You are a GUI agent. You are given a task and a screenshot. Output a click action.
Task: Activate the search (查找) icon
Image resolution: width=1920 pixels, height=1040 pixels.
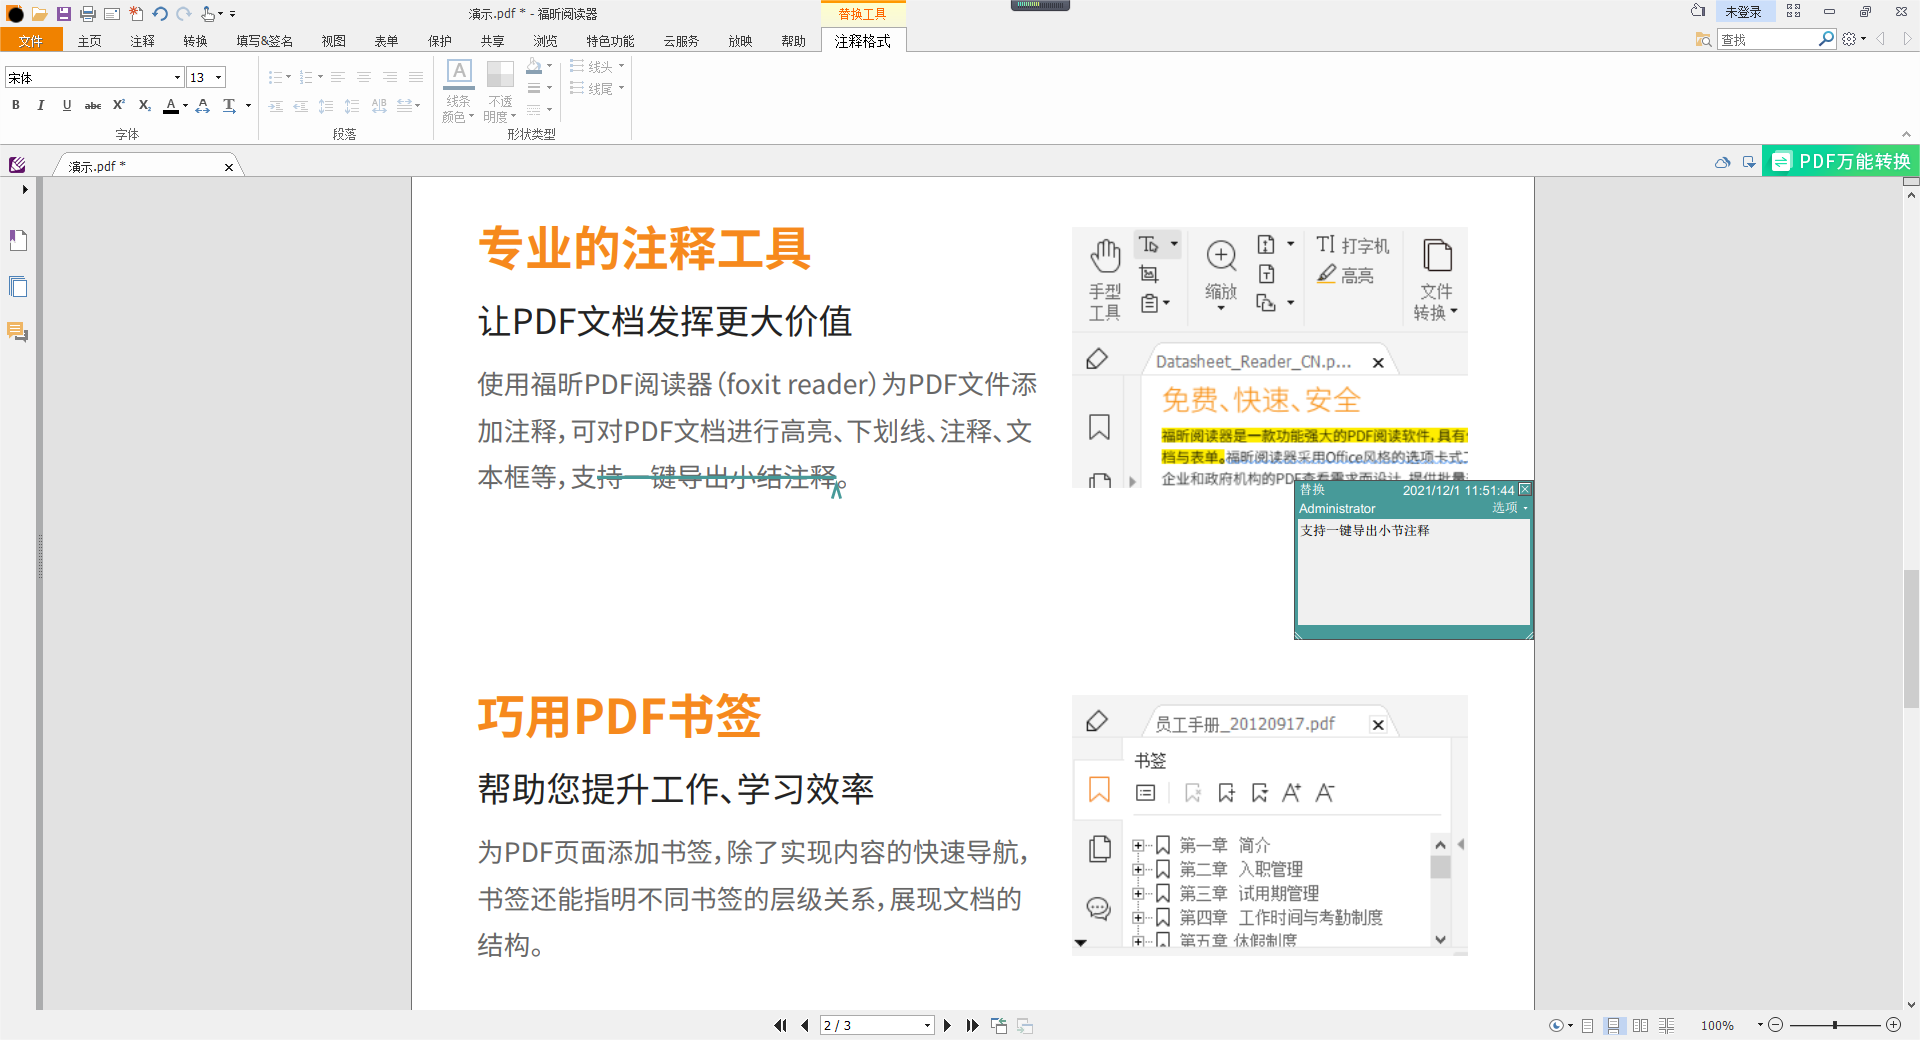[x=1827, y=39]
